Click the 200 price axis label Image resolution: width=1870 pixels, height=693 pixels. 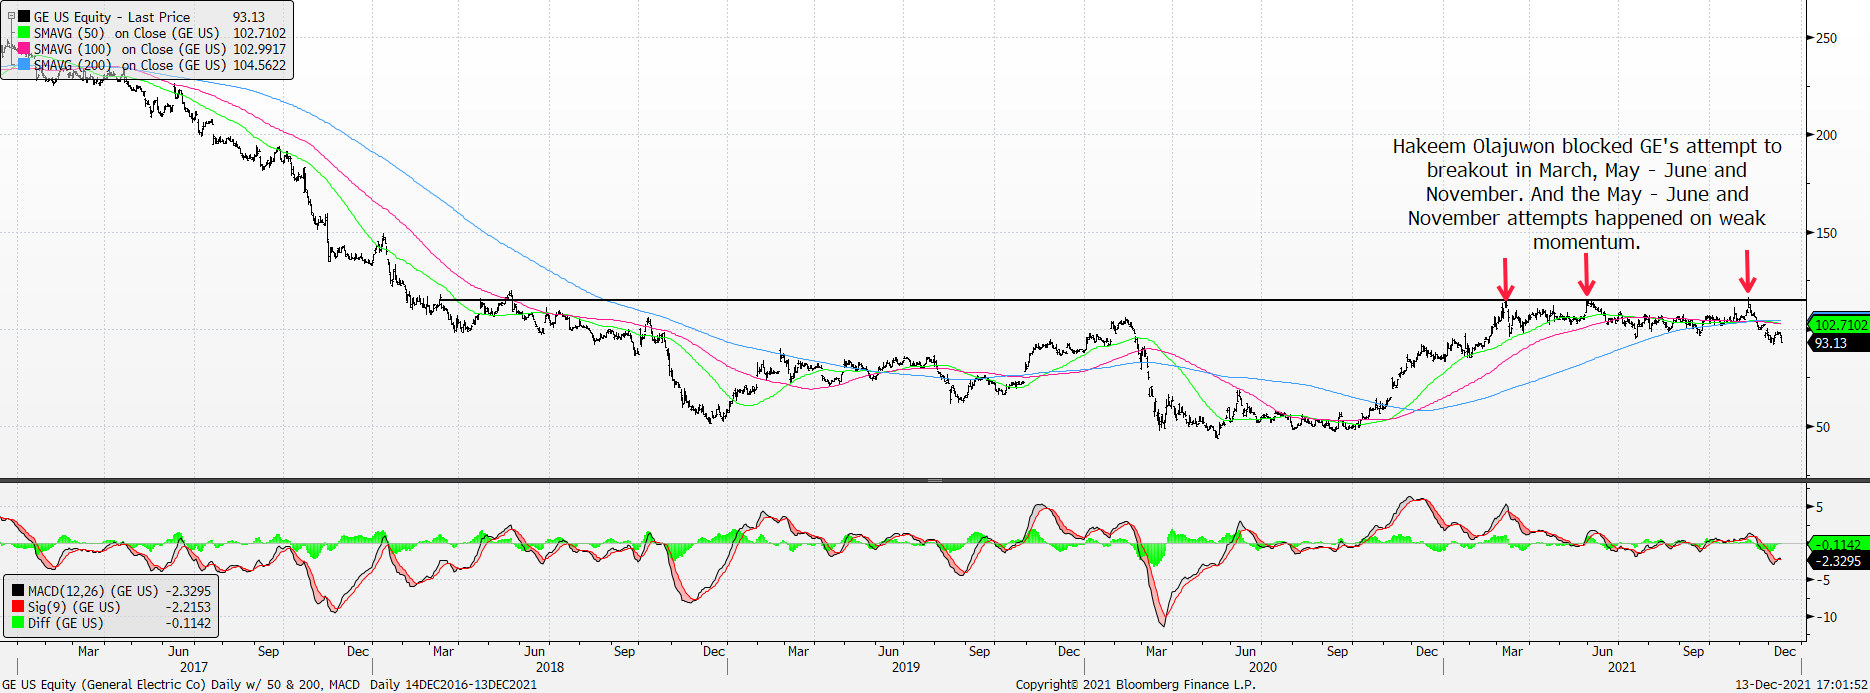coord(1826,135)
